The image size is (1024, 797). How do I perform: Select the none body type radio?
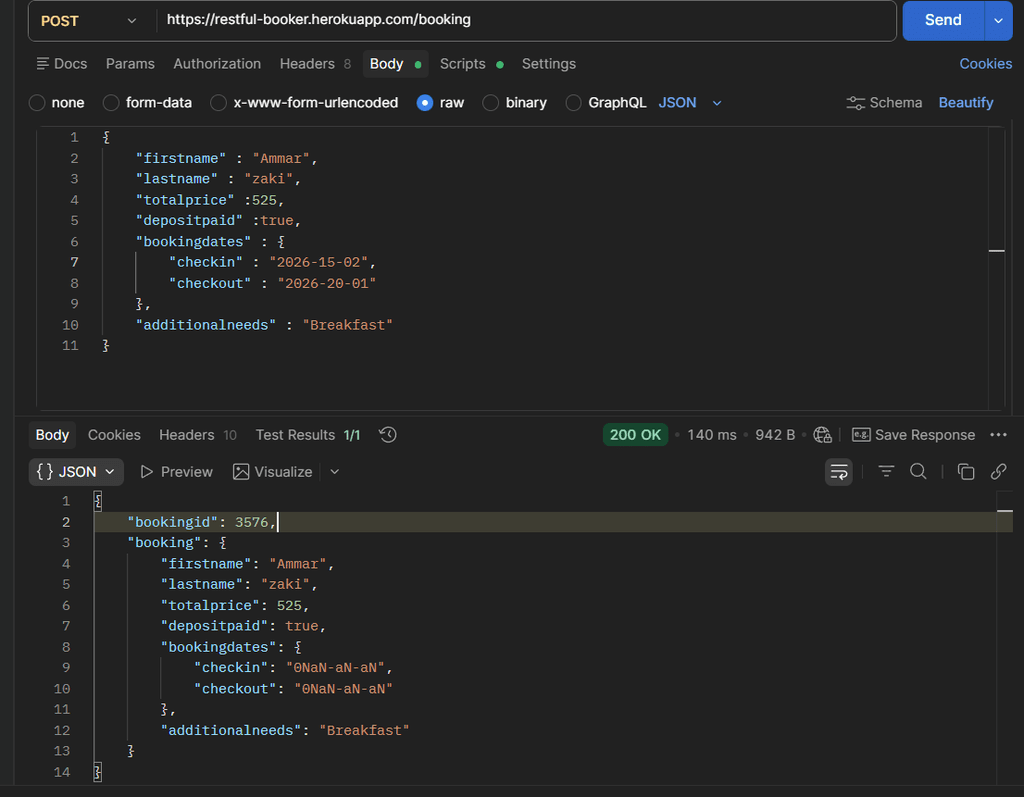pyautogui.click(x=37, y=103)
